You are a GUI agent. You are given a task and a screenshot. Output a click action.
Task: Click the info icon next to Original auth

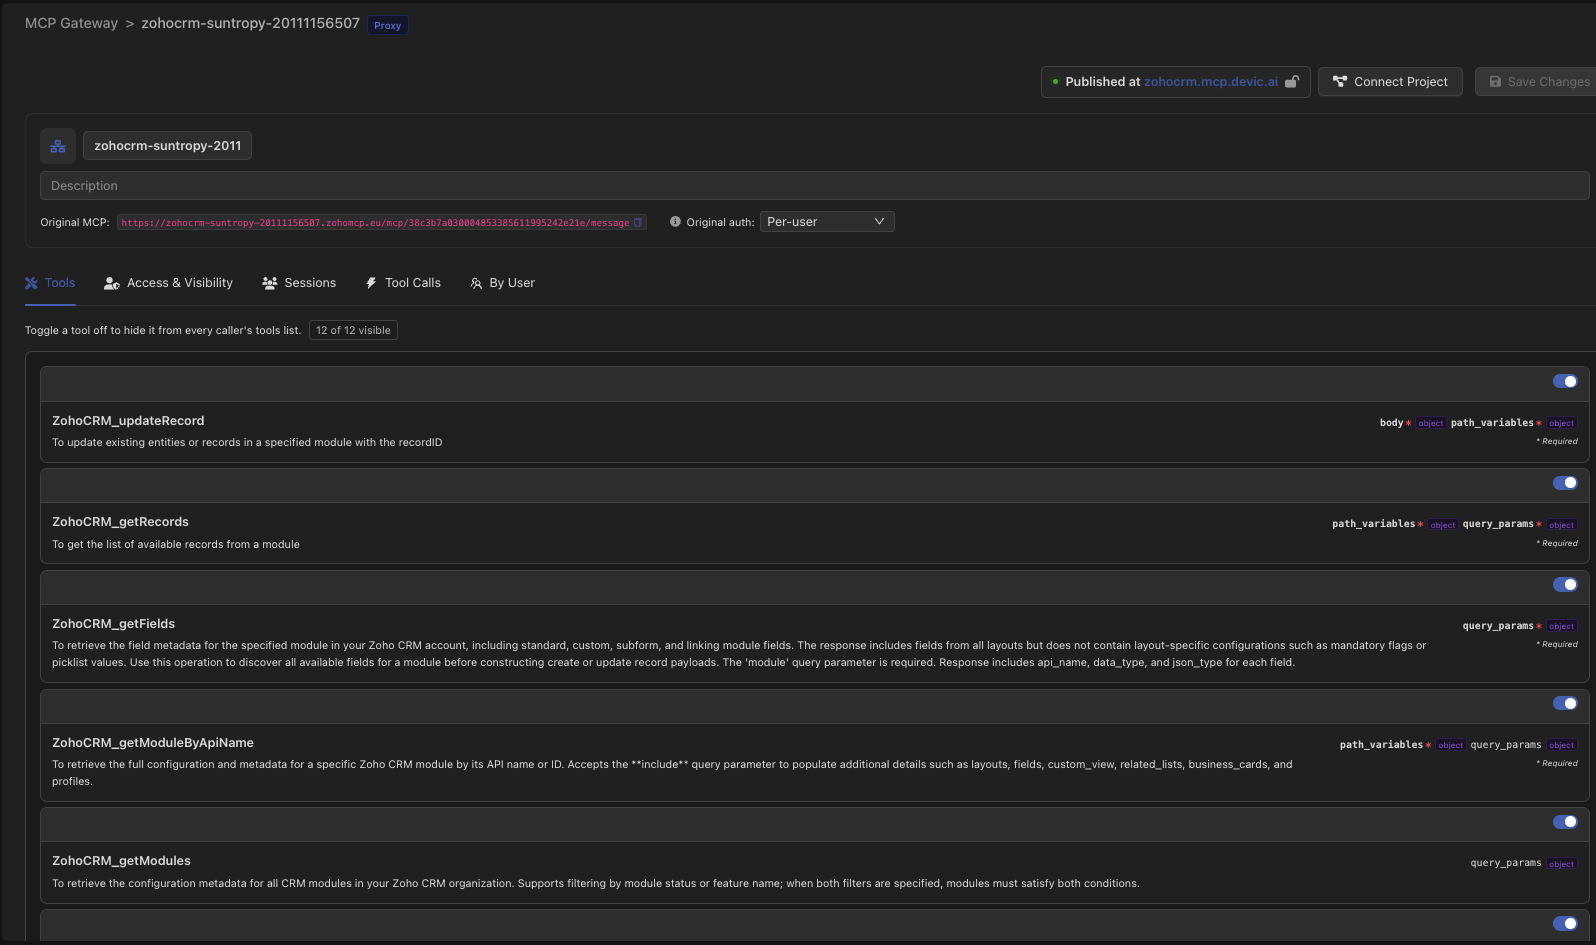point(675,222)
